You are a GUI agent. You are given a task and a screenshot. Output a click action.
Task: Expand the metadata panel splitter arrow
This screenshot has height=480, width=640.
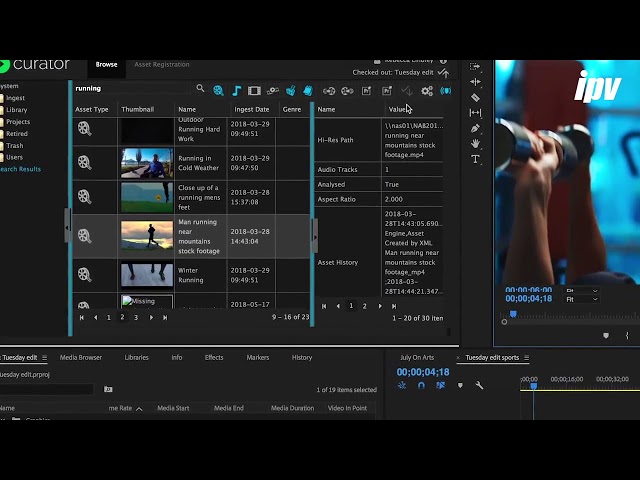coord(315,236)
